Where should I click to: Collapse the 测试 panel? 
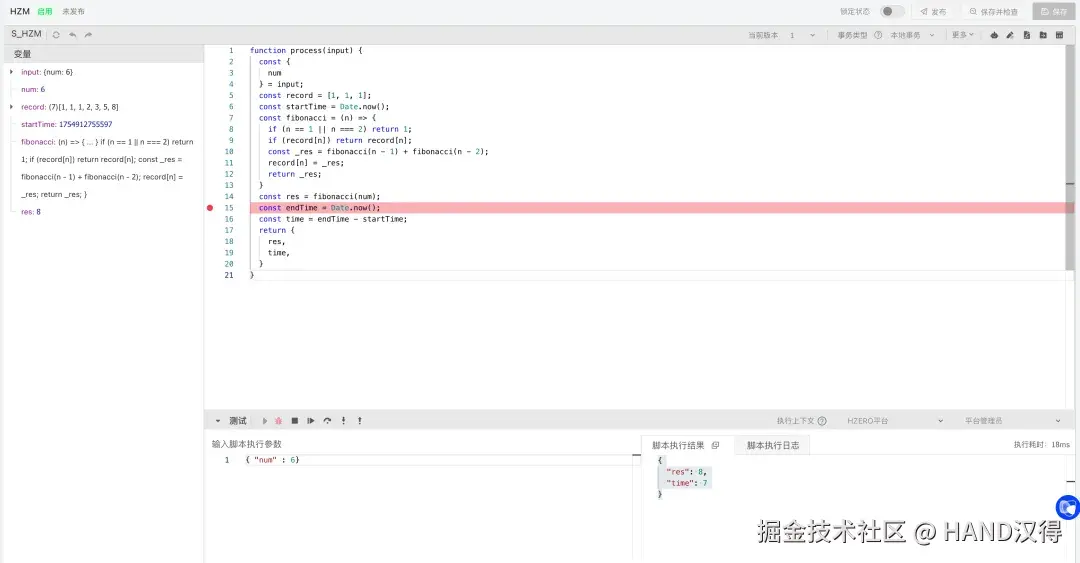(x=218, y=421)
